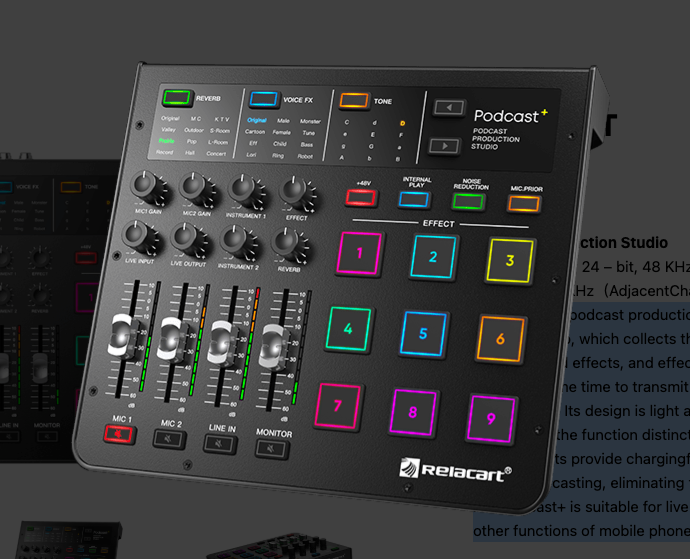Screen dimensions: 690x559
Task: Mute the MONITOR channel on the foreground mixer
Action: 272,449
